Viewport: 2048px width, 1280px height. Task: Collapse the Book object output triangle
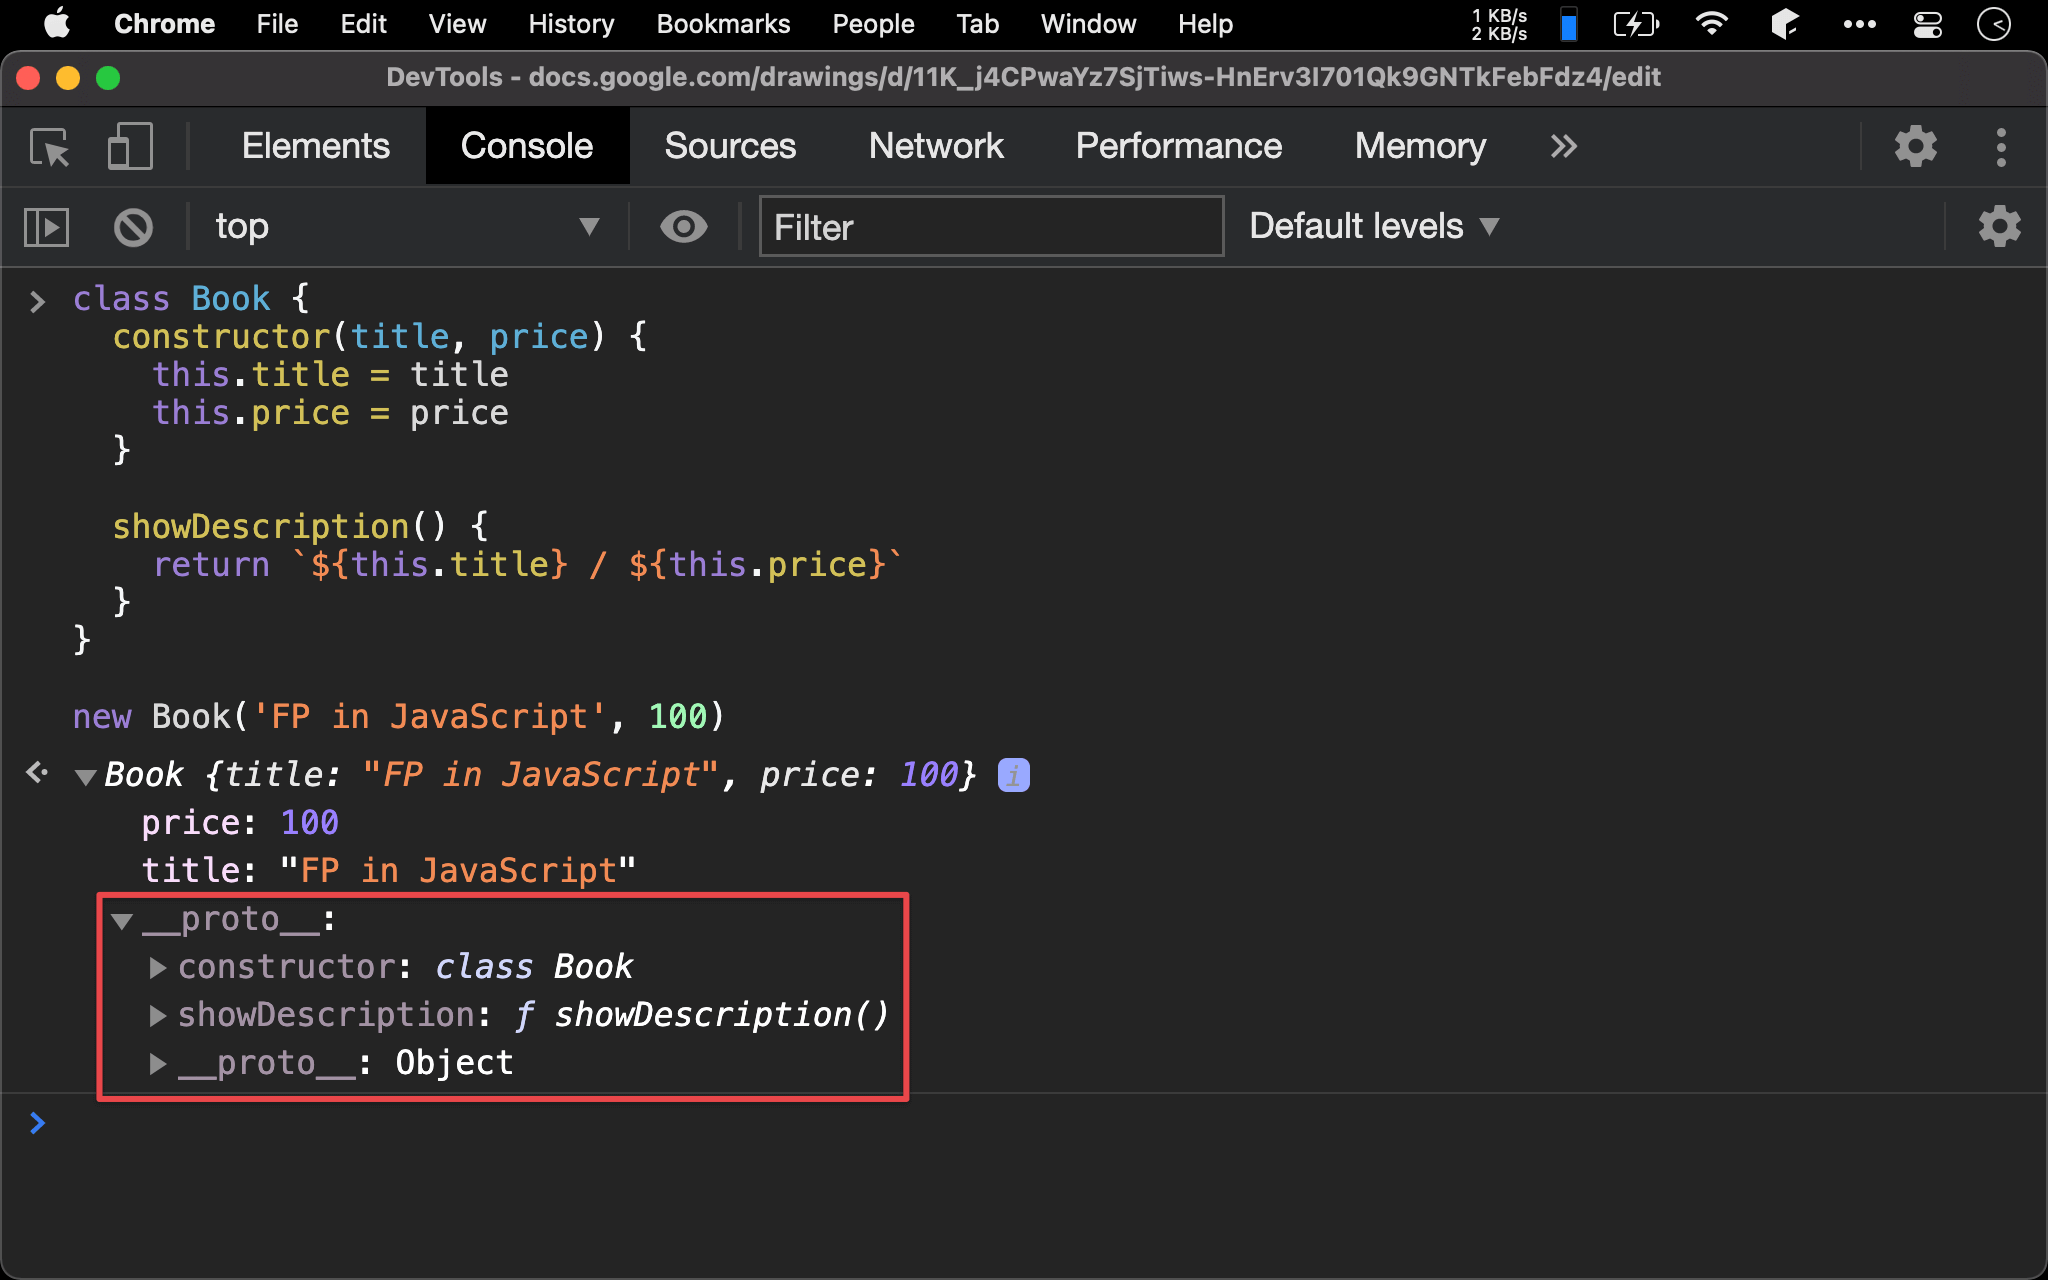pyautogui.click(x=85, y=777)
